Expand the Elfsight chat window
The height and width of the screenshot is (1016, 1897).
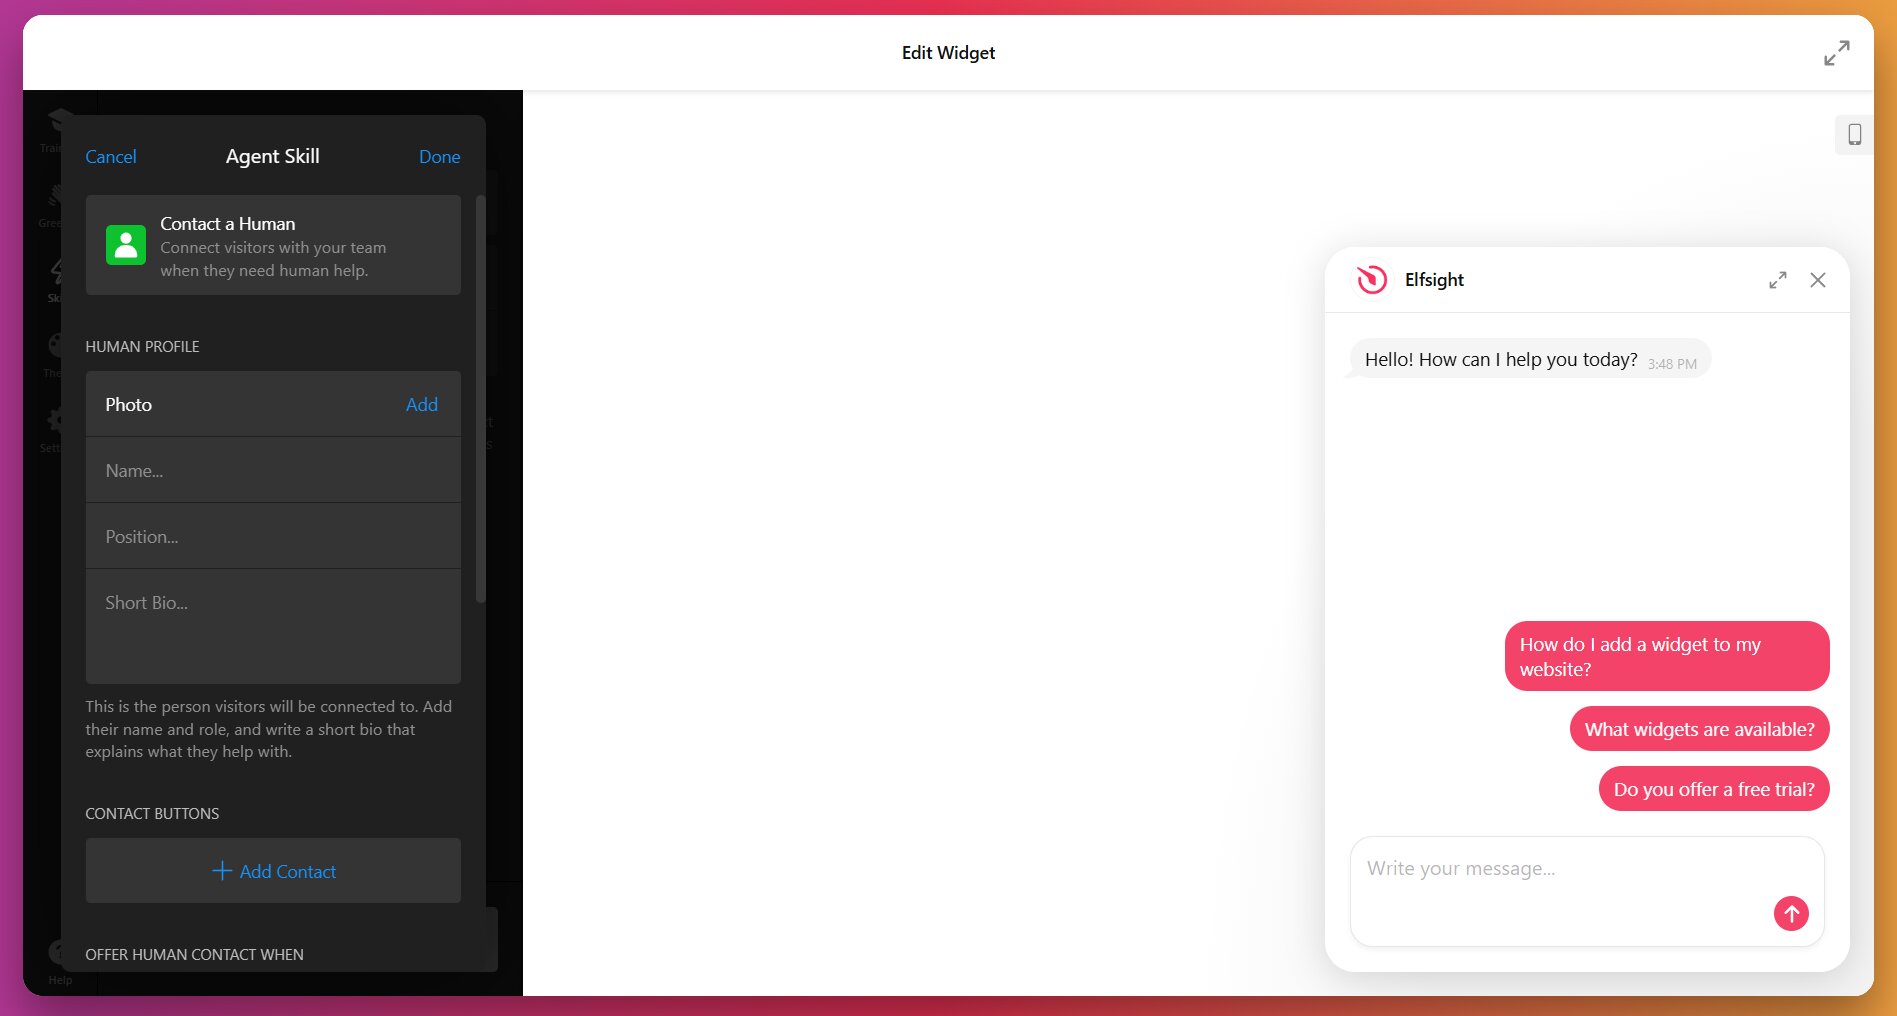1777,280
